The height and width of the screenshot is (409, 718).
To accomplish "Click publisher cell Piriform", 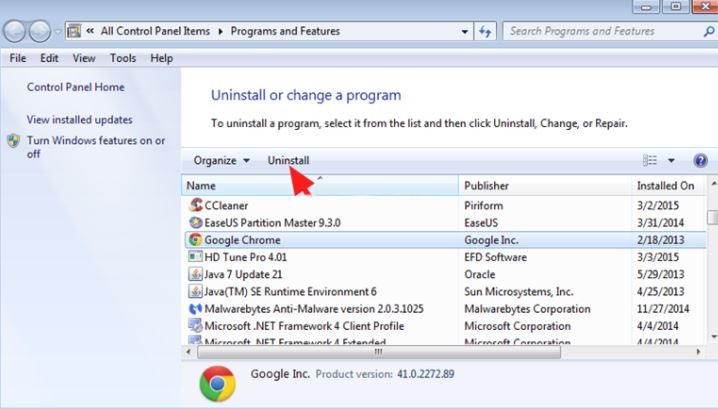I will coord(484,205).
